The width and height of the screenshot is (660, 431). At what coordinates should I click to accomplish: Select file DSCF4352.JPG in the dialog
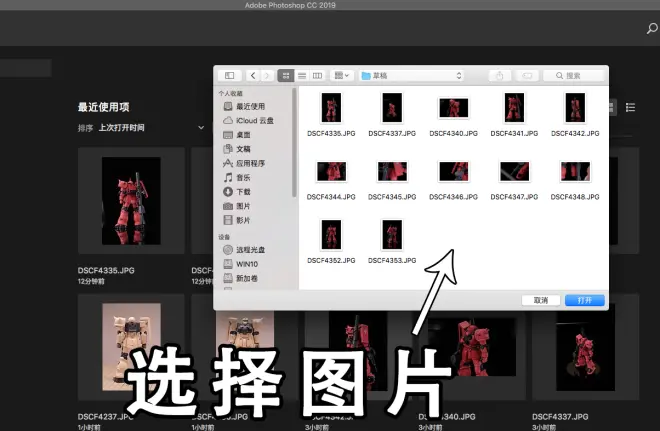pos(331,242)
